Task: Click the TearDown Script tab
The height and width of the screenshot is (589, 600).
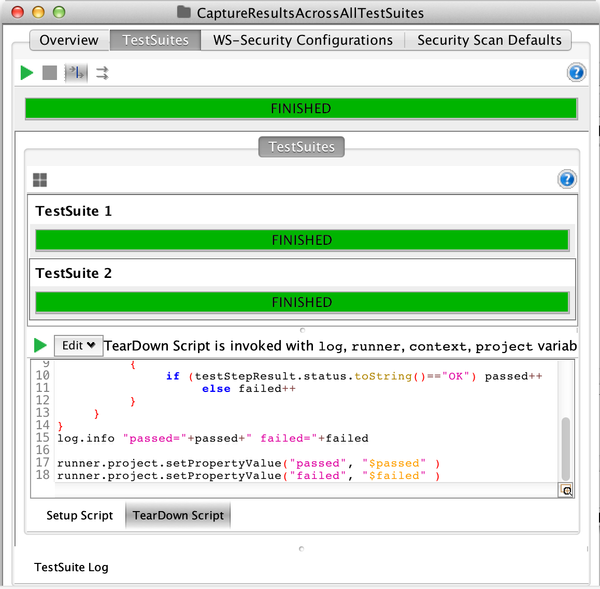Action: [x=178, y=516]
